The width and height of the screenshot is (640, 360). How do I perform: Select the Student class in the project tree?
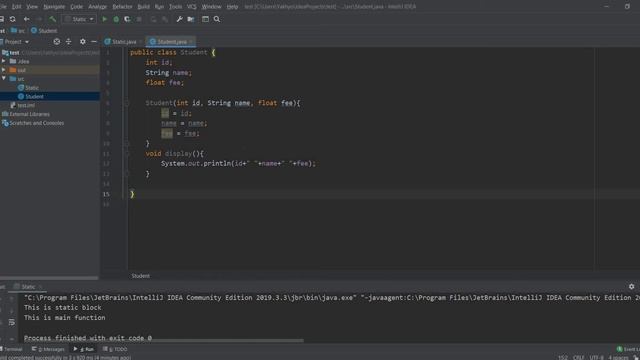pos(31,96)
